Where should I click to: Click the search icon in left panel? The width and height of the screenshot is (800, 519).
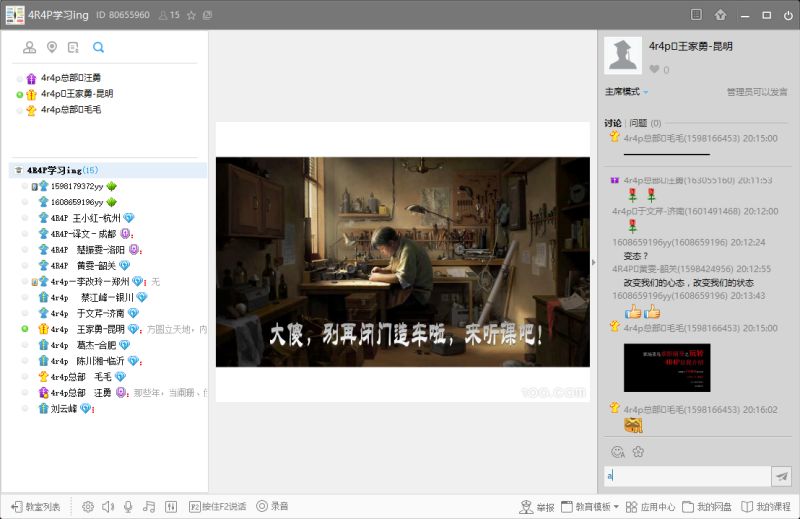point(98,47)
